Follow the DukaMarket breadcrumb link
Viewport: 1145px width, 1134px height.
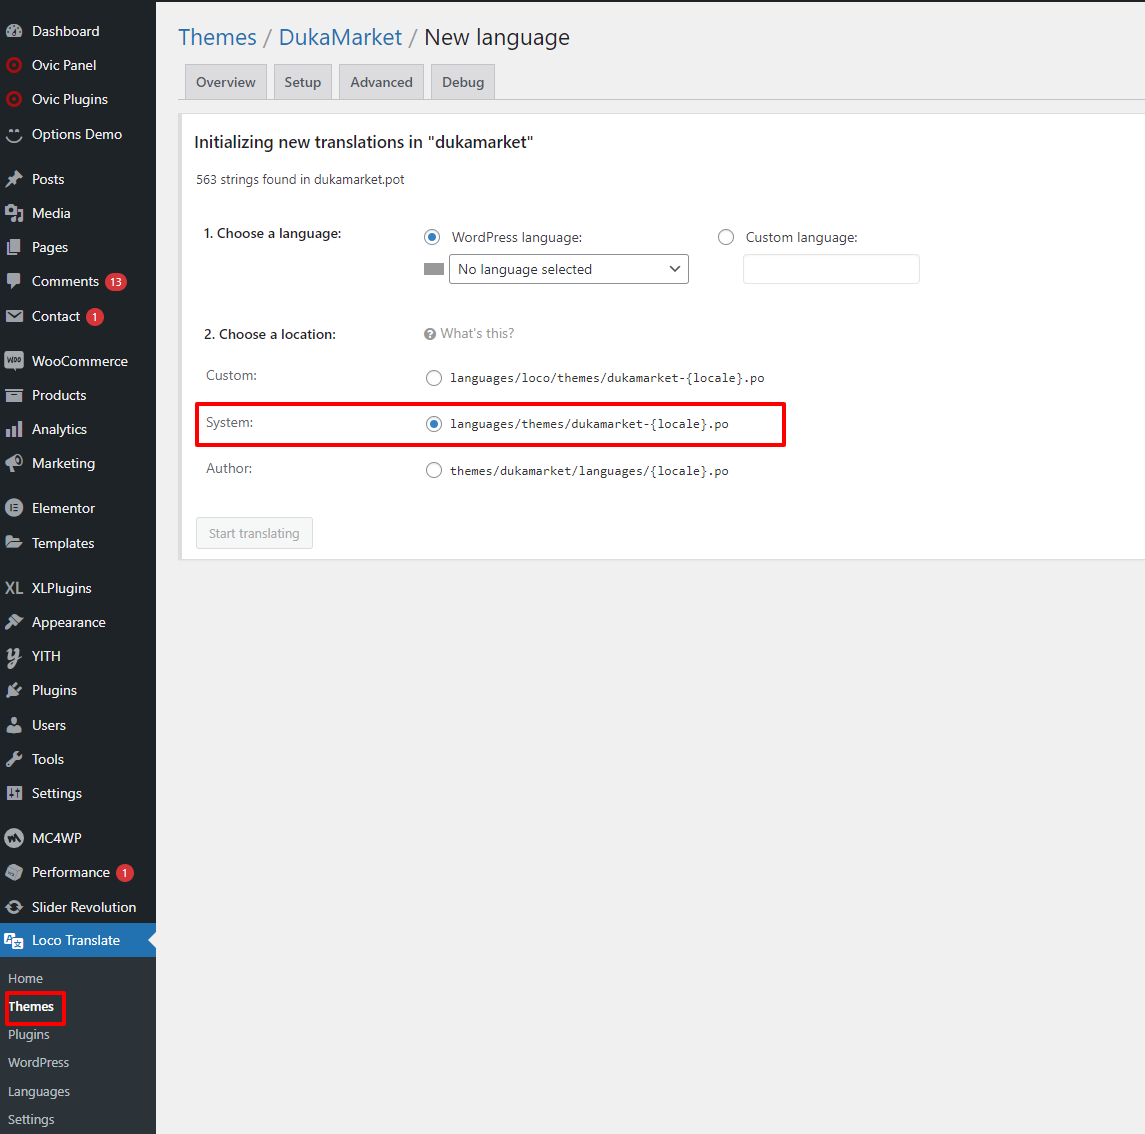pyautogui.click(x=340, y=37)
